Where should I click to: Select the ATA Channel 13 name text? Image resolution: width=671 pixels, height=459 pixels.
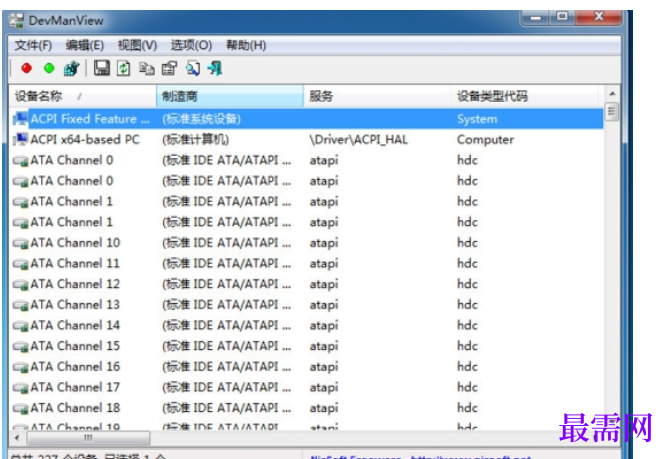pos(75,305)
